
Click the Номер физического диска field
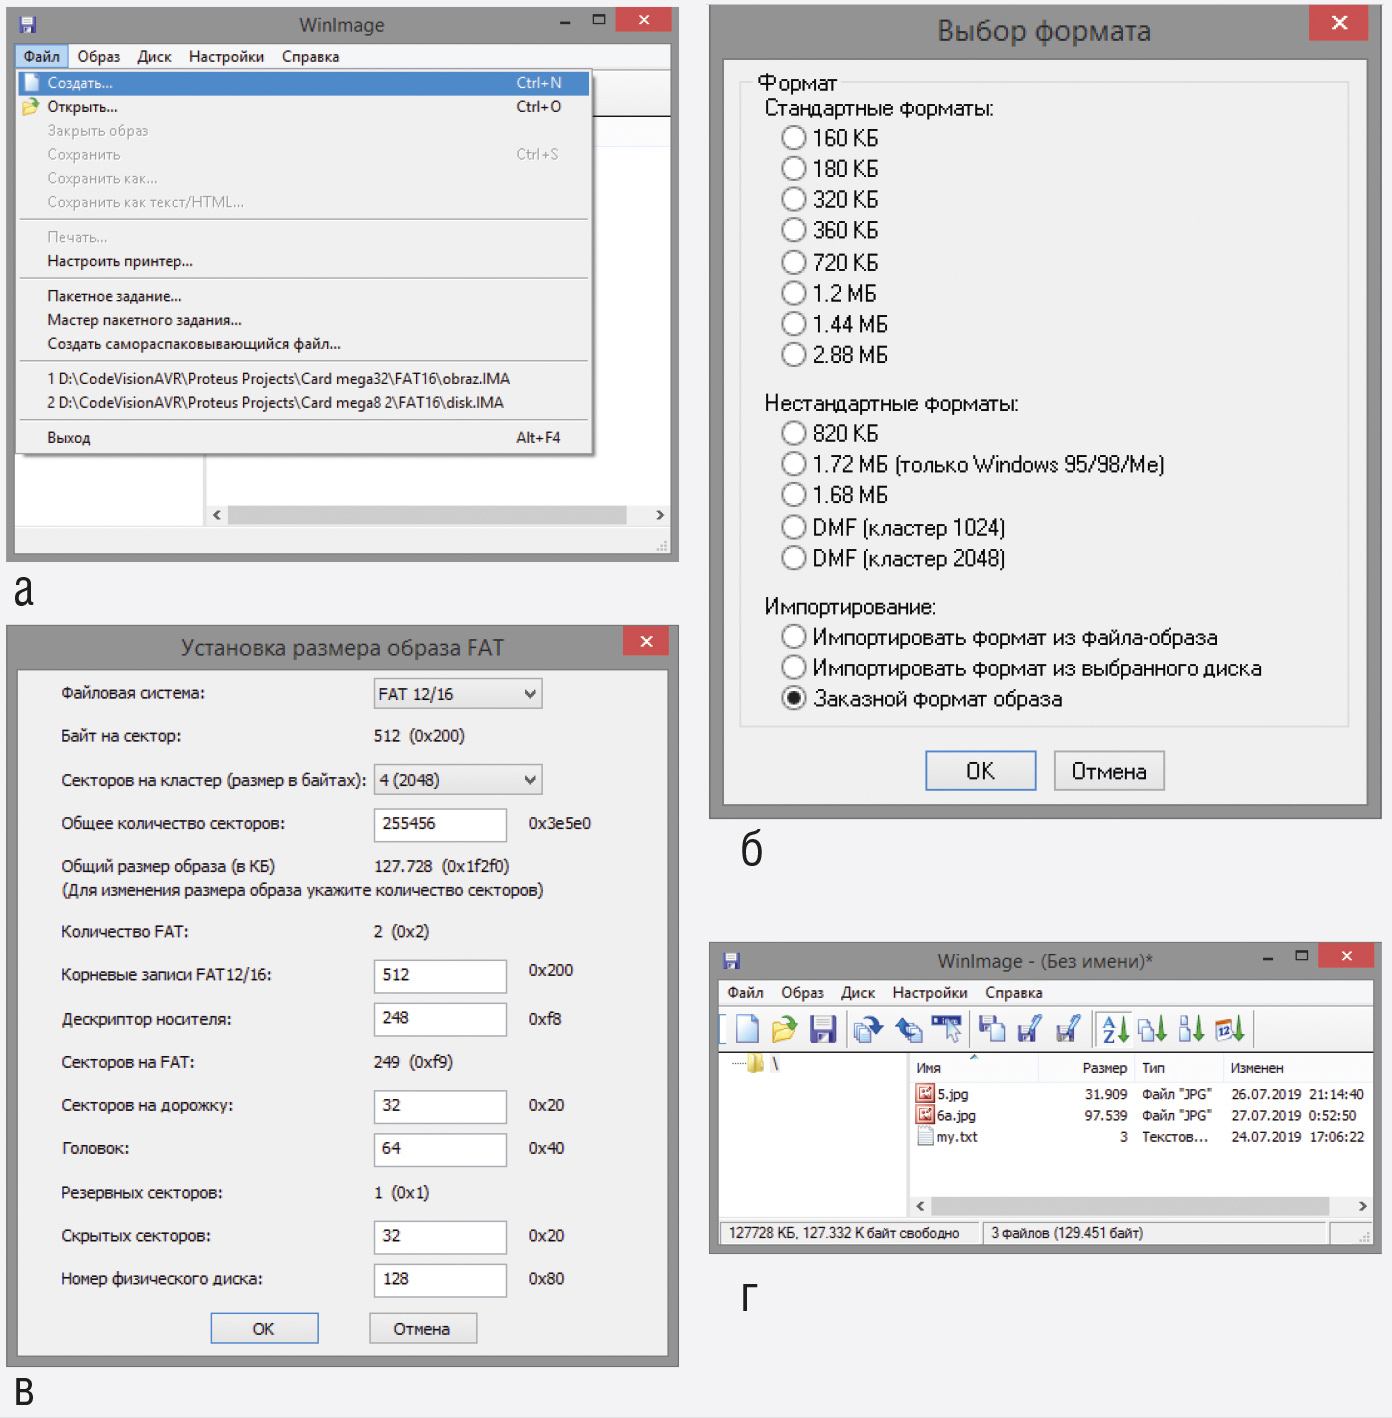pos(440,1279)
